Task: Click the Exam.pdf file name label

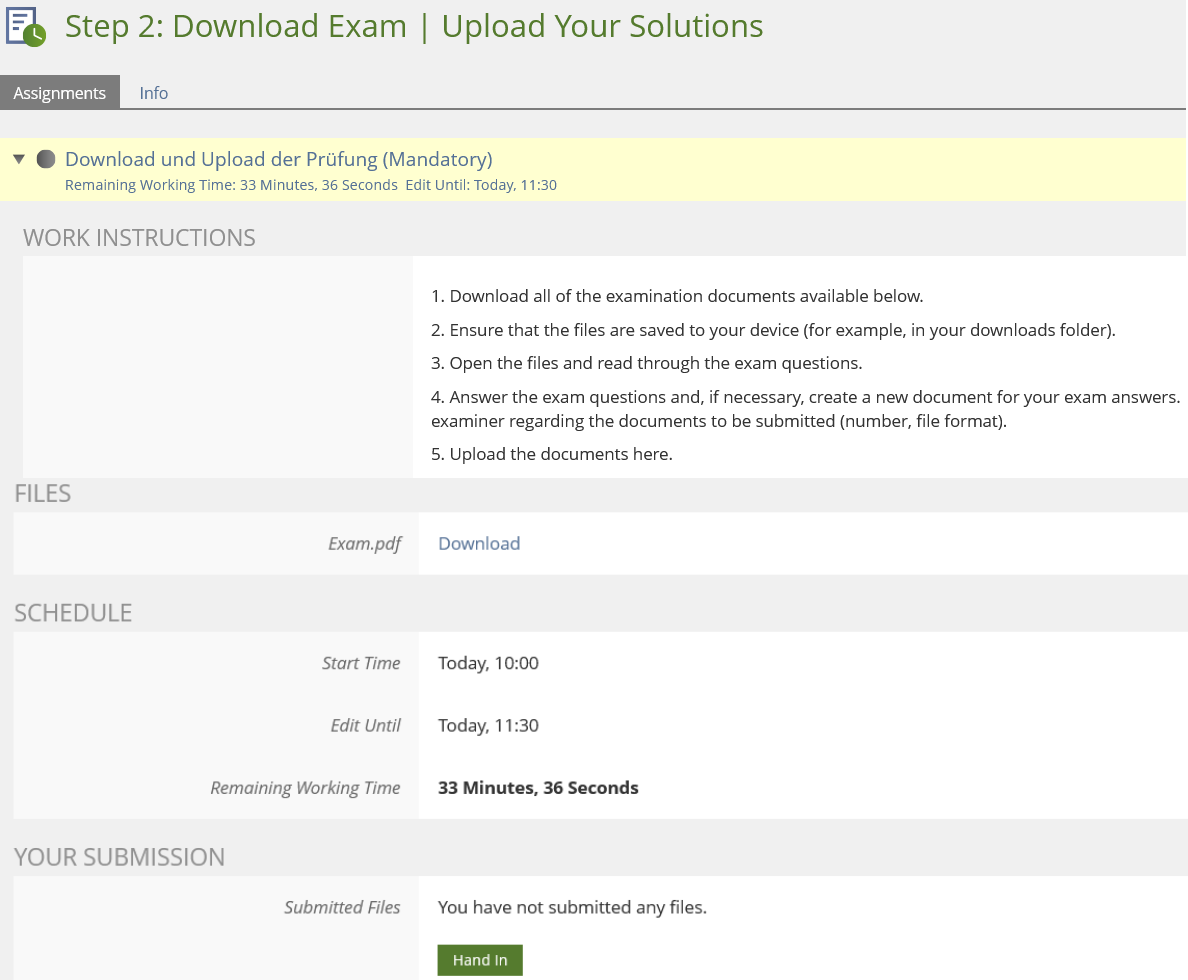Action: [x=364, y=544]
